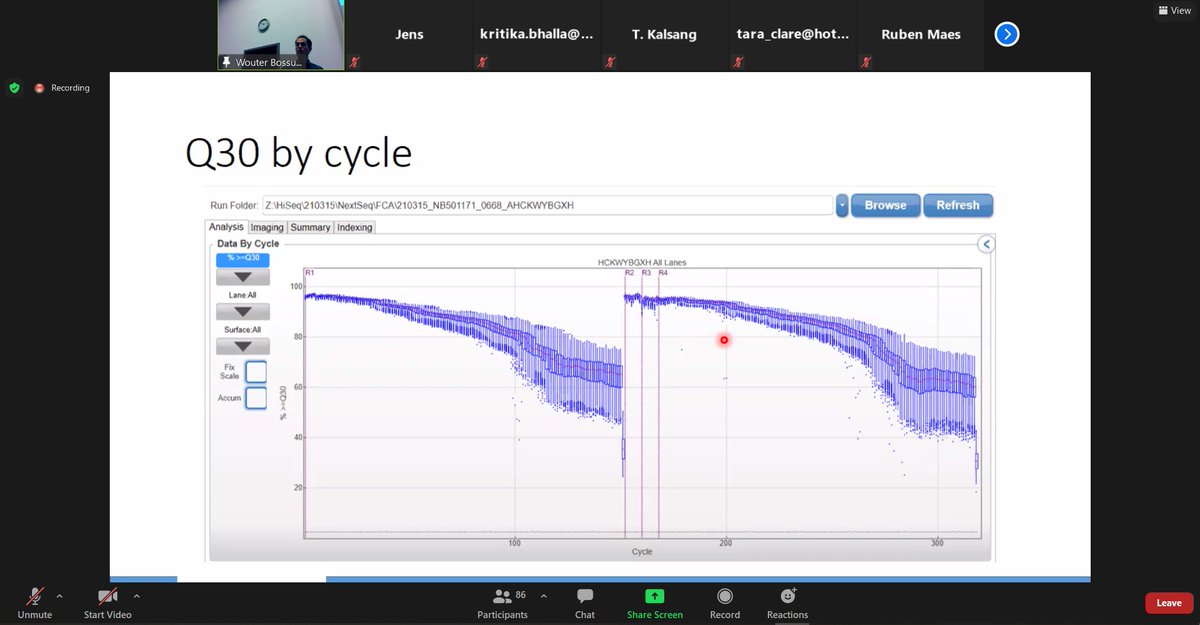The width and height of the screenshot is (1200, 625).
Task: Open metric dropdown under % >=Q30
Action: (x=242, y=277)
